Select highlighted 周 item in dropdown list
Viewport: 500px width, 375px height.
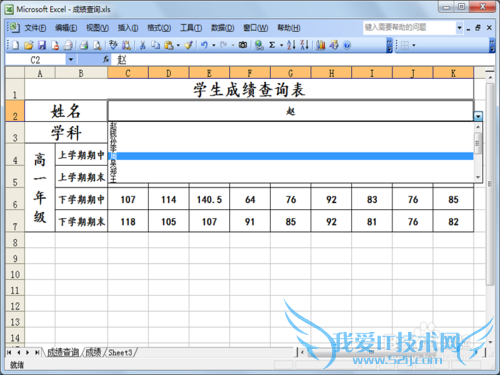[291, 156]
